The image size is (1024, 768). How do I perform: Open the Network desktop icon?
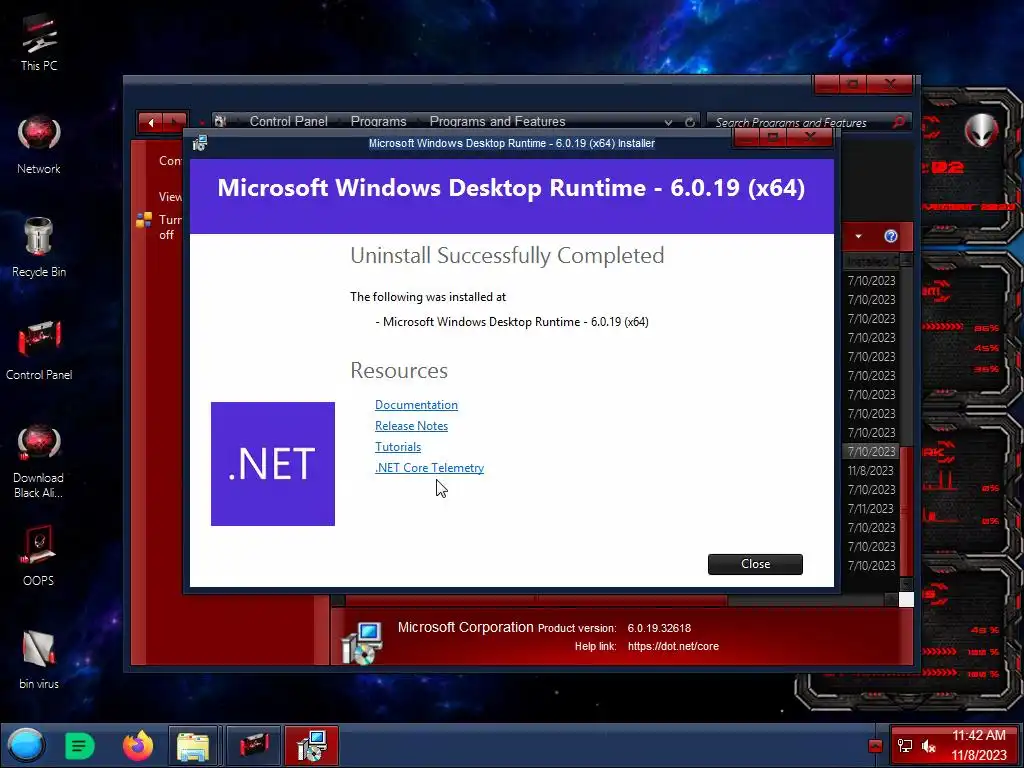pos(39,145)
